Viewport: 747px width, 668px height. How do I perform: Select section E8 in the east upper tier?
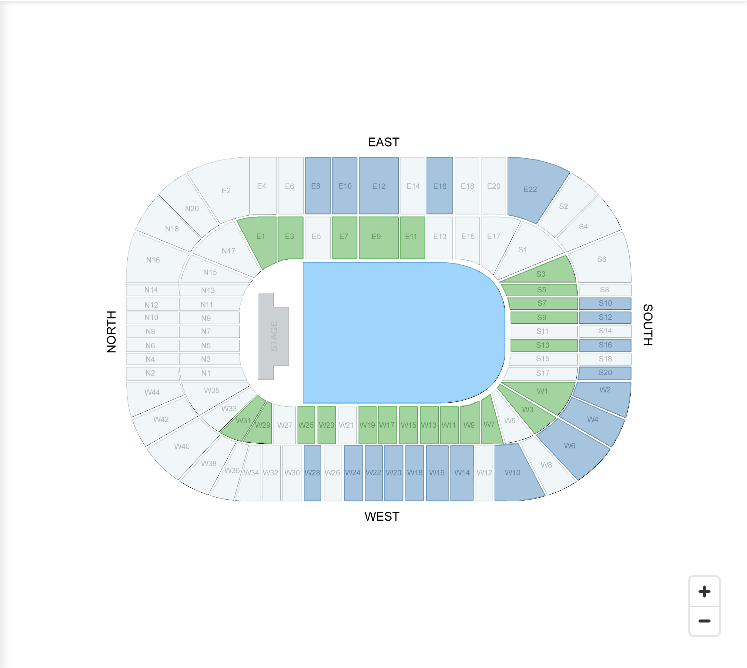[x=317, y=186]
